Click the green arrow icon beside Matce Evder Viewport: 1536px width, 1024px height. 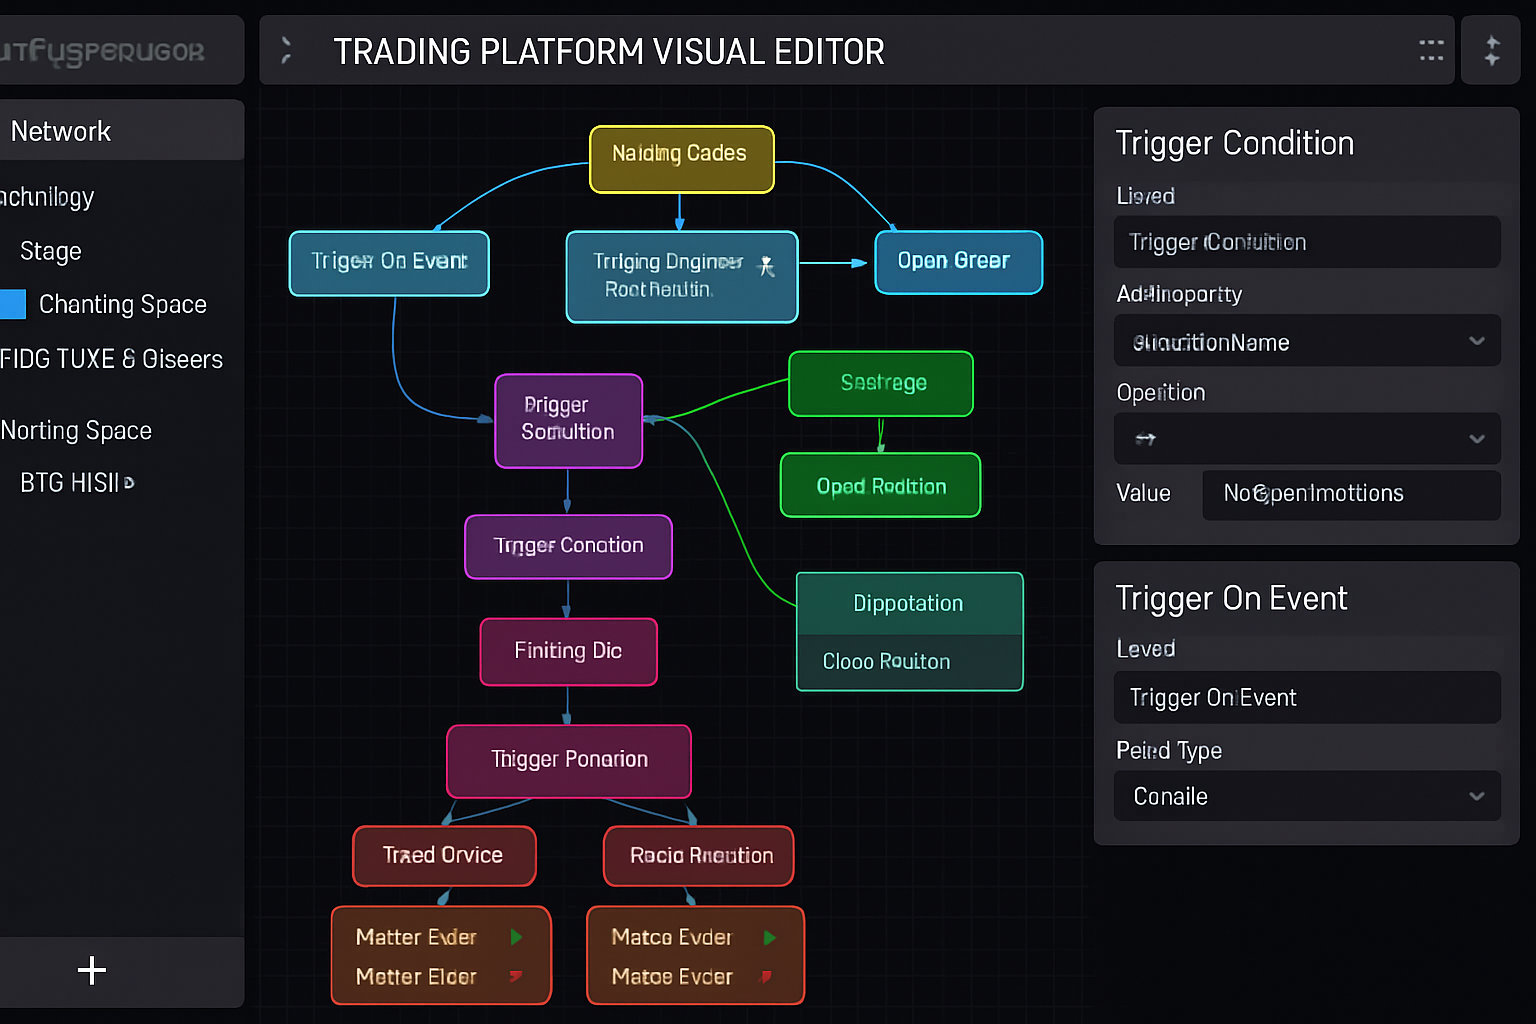pos(769,937)
